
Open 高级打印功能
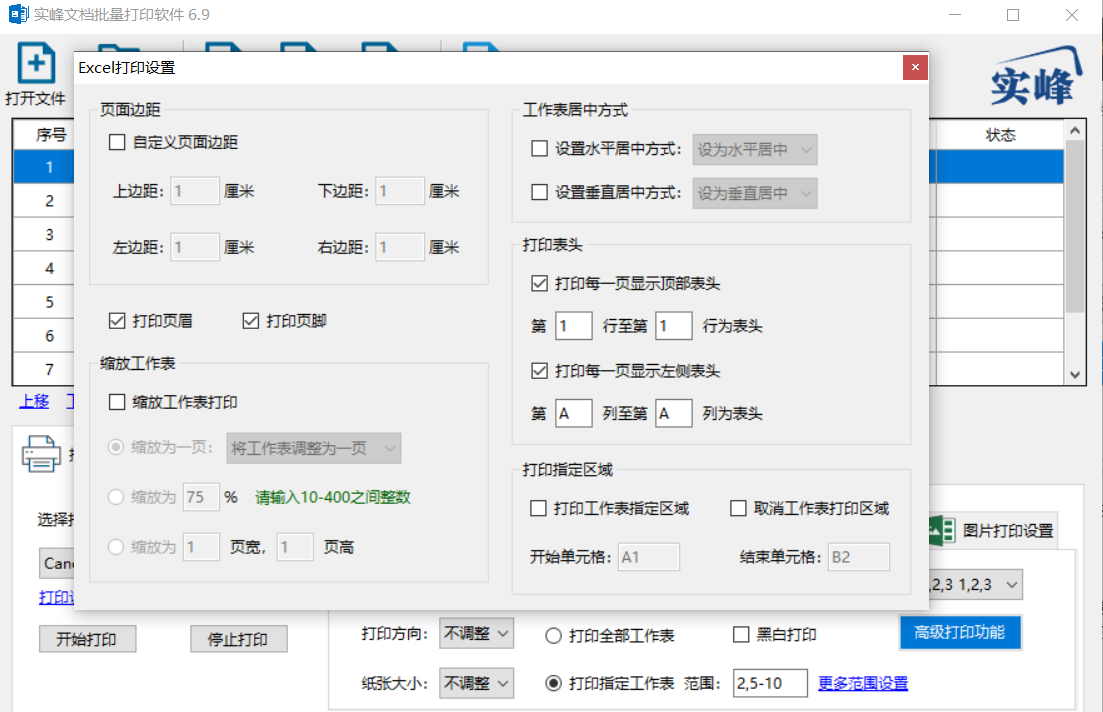coord(960,632)
